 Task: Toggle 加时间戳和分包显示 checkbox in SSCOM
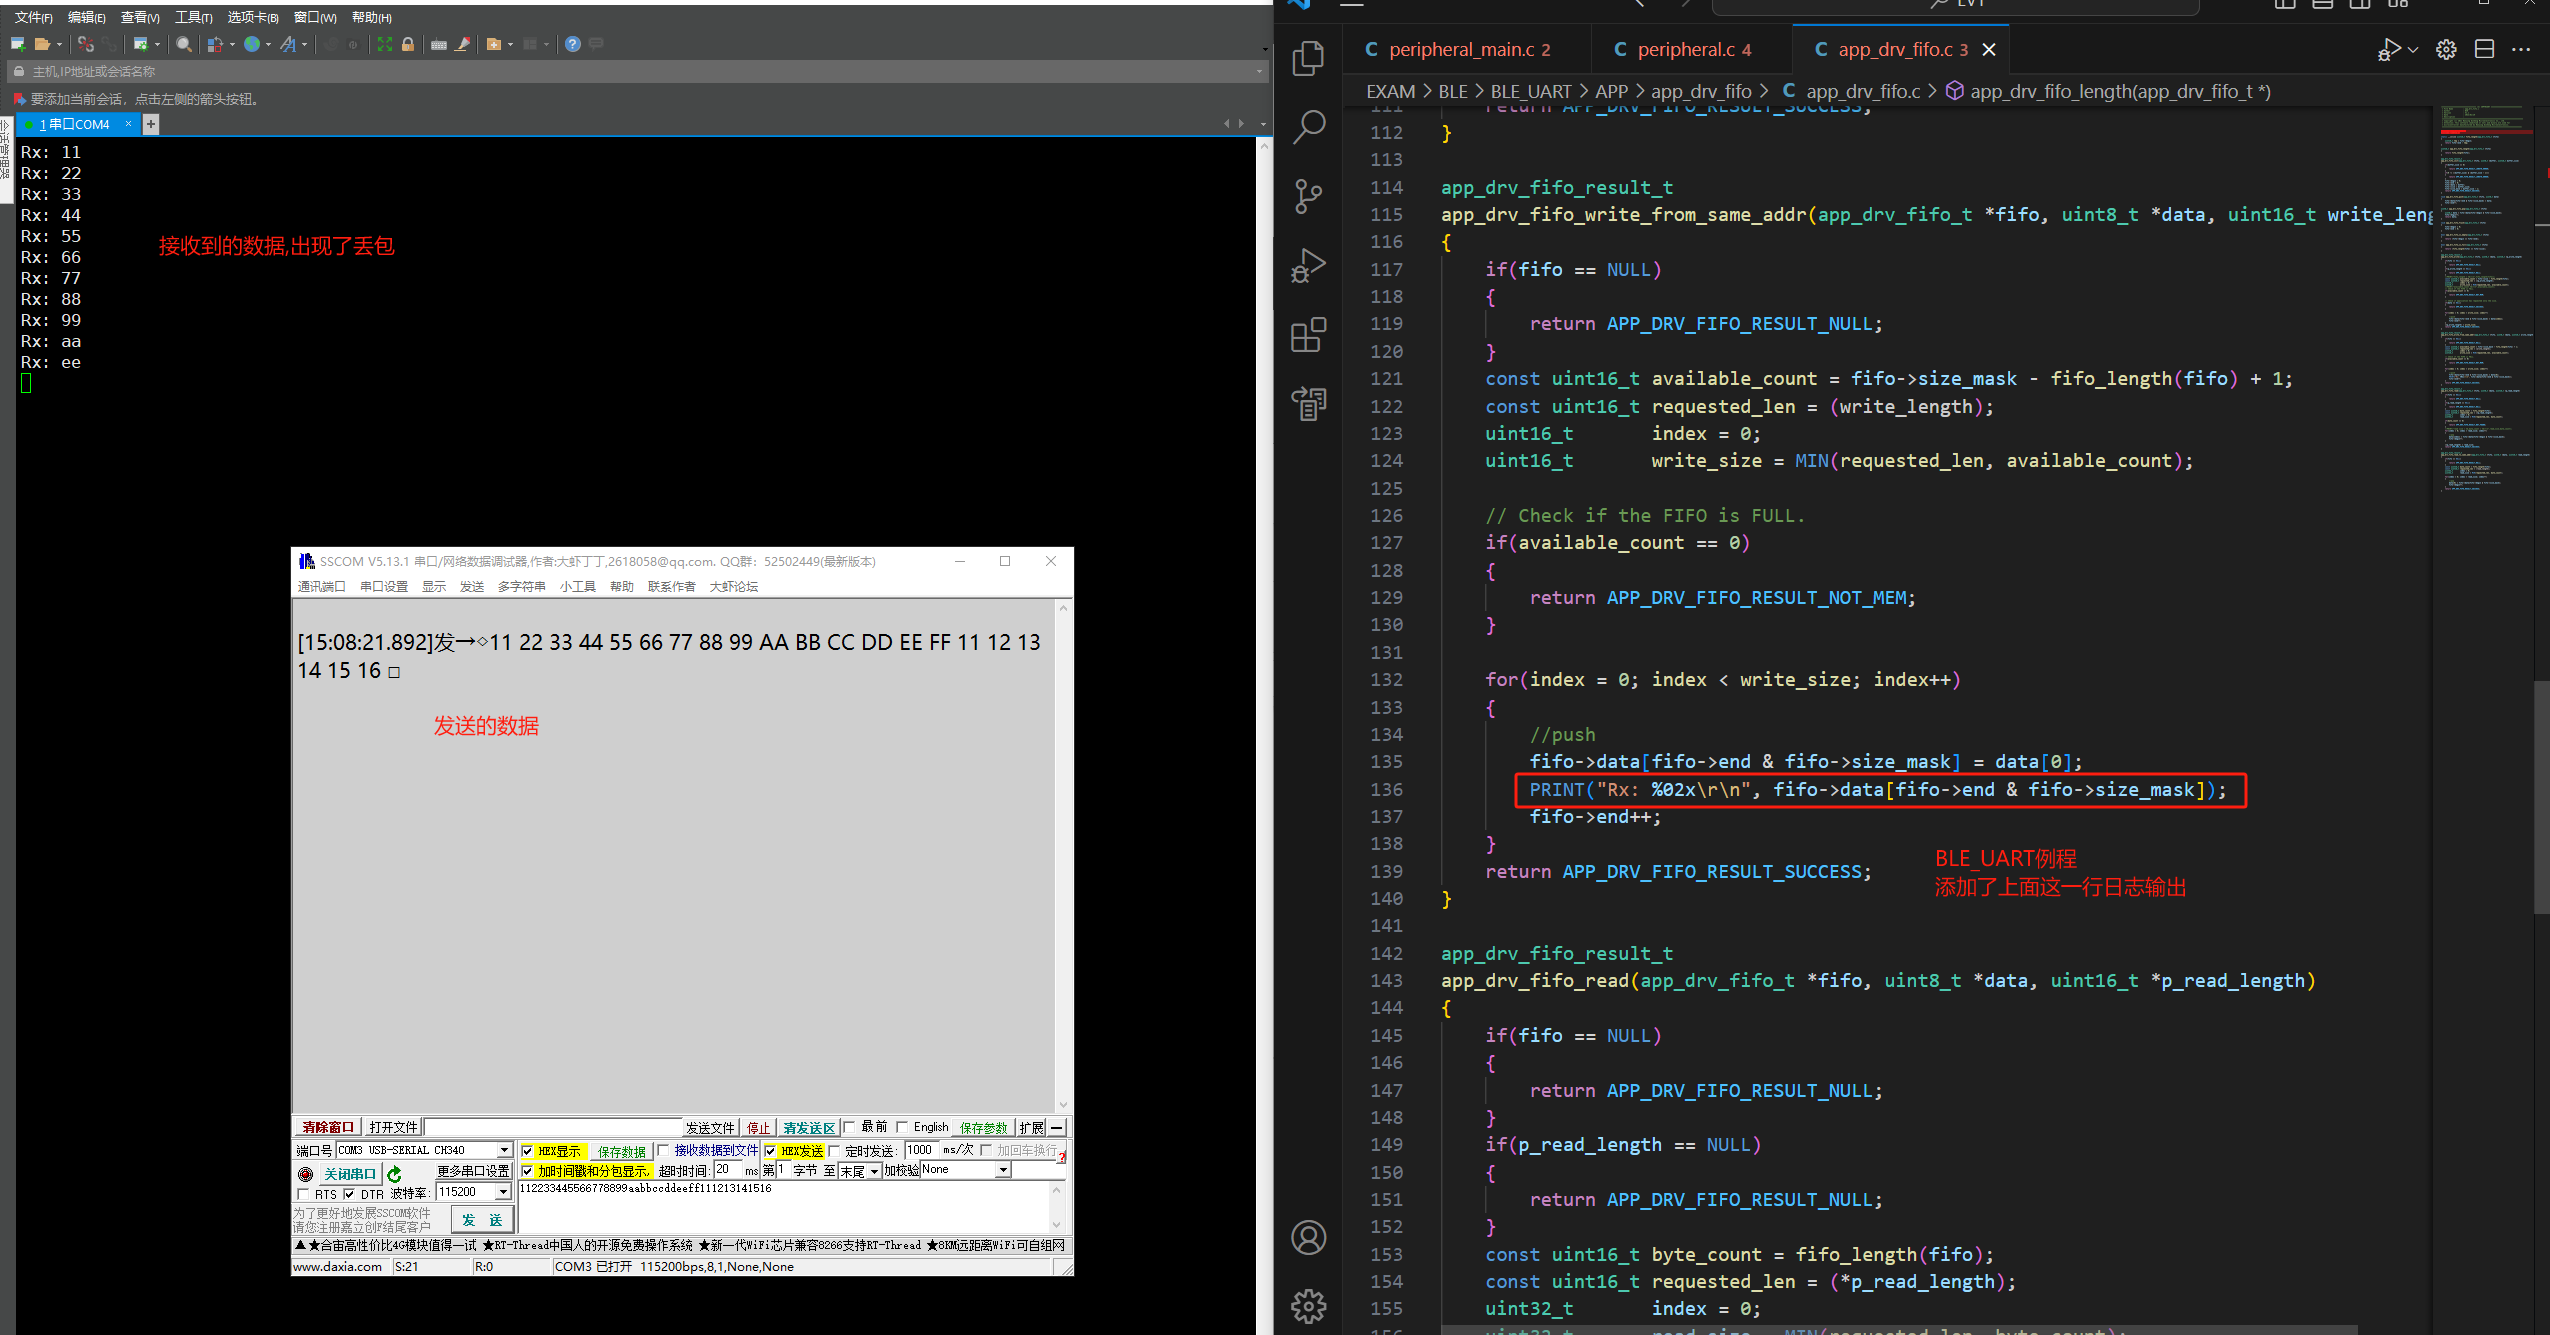pyautogui.click(x=528, y=1171)
